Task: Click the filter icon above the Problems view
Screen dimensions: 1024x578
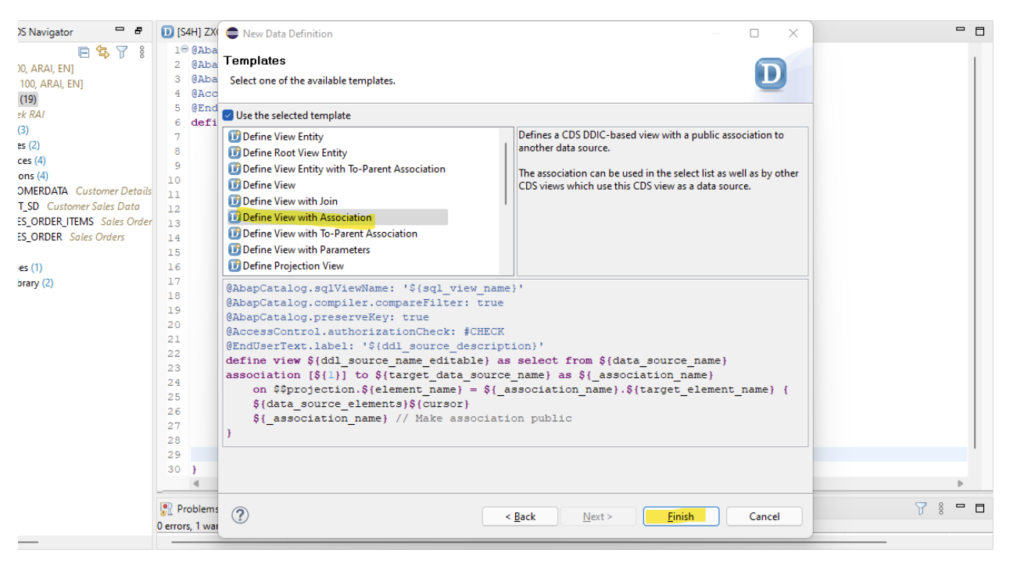Action: click(920, 506)
